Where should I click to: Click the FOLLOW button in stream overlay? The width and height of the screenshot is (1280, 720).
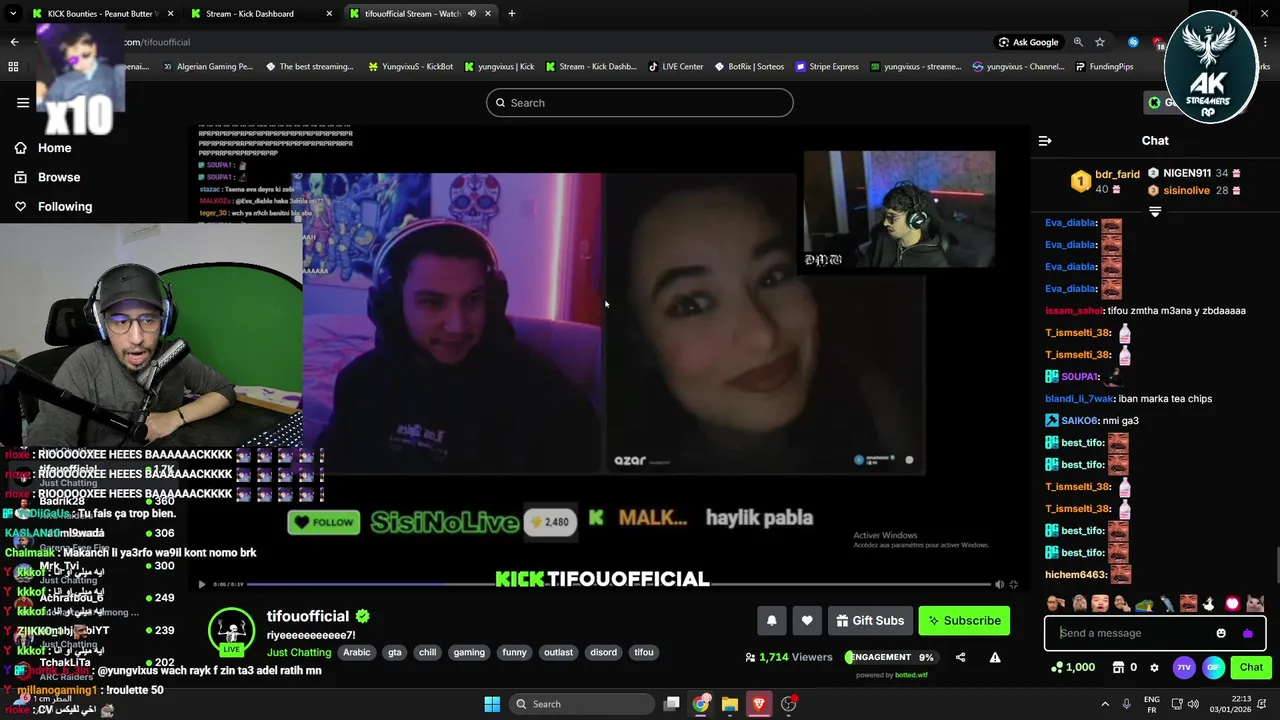[x=323, y=522]
